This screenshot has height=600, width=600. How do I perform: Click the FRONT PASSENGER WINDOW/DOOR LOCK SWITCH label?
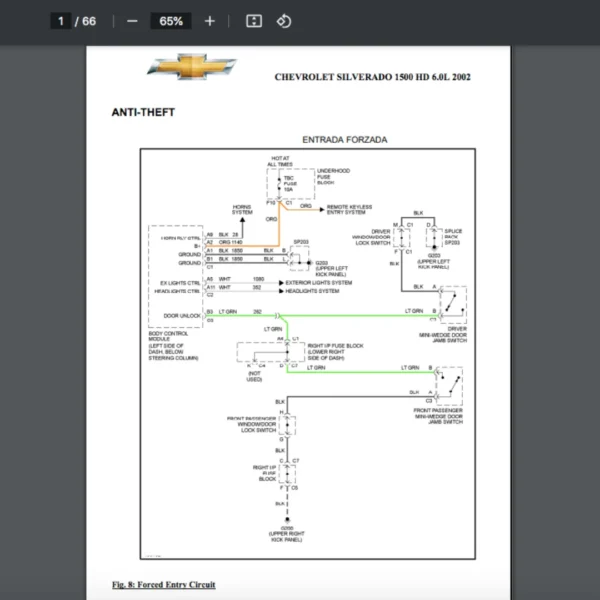(251, 424)
